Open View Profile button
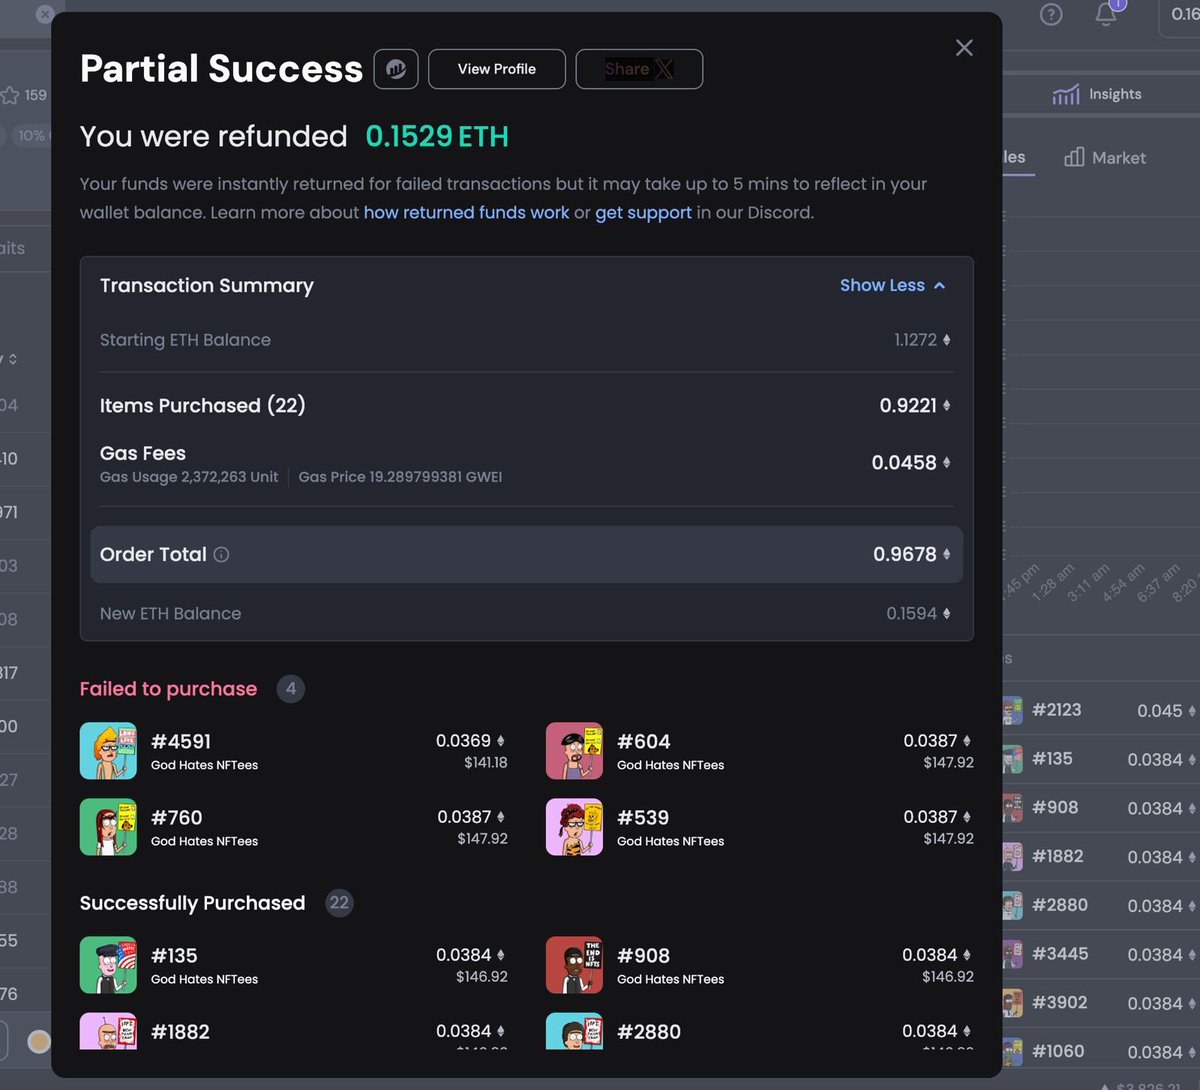 pyautogui.click(x=497, y=69)
